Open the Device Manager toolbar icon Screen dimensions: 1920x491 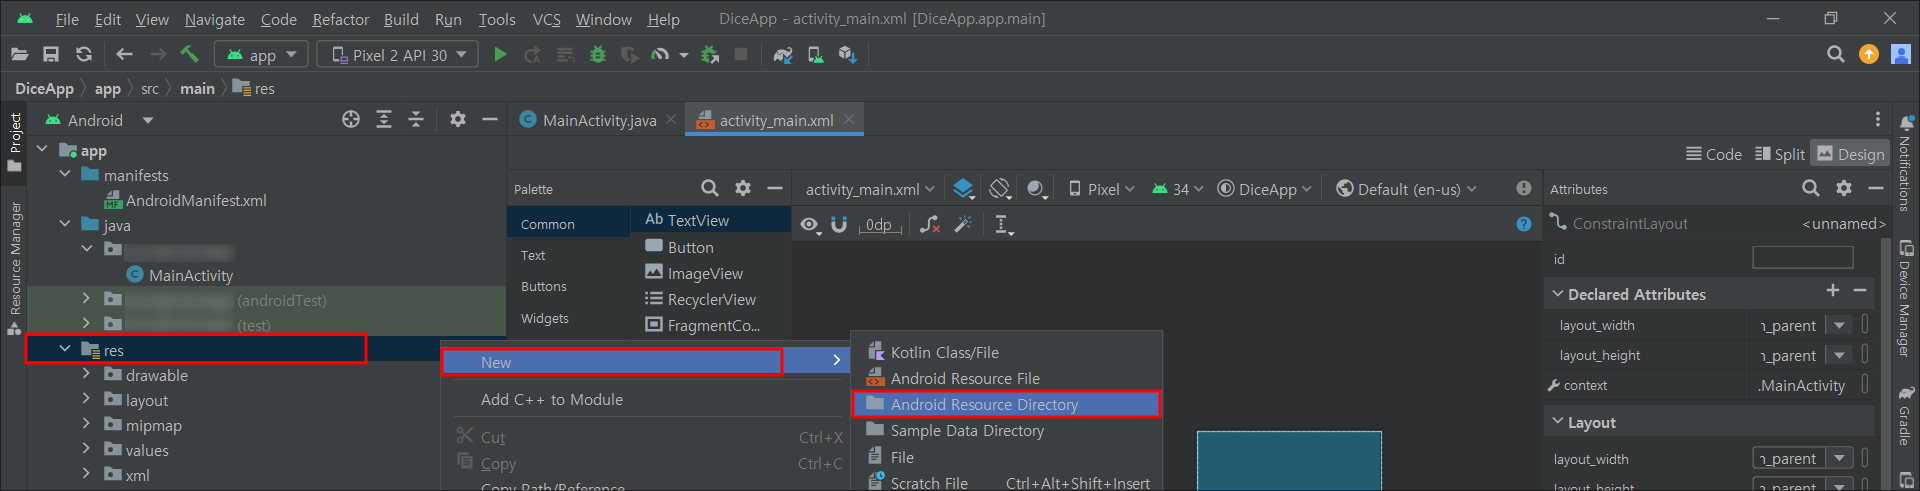816,54
